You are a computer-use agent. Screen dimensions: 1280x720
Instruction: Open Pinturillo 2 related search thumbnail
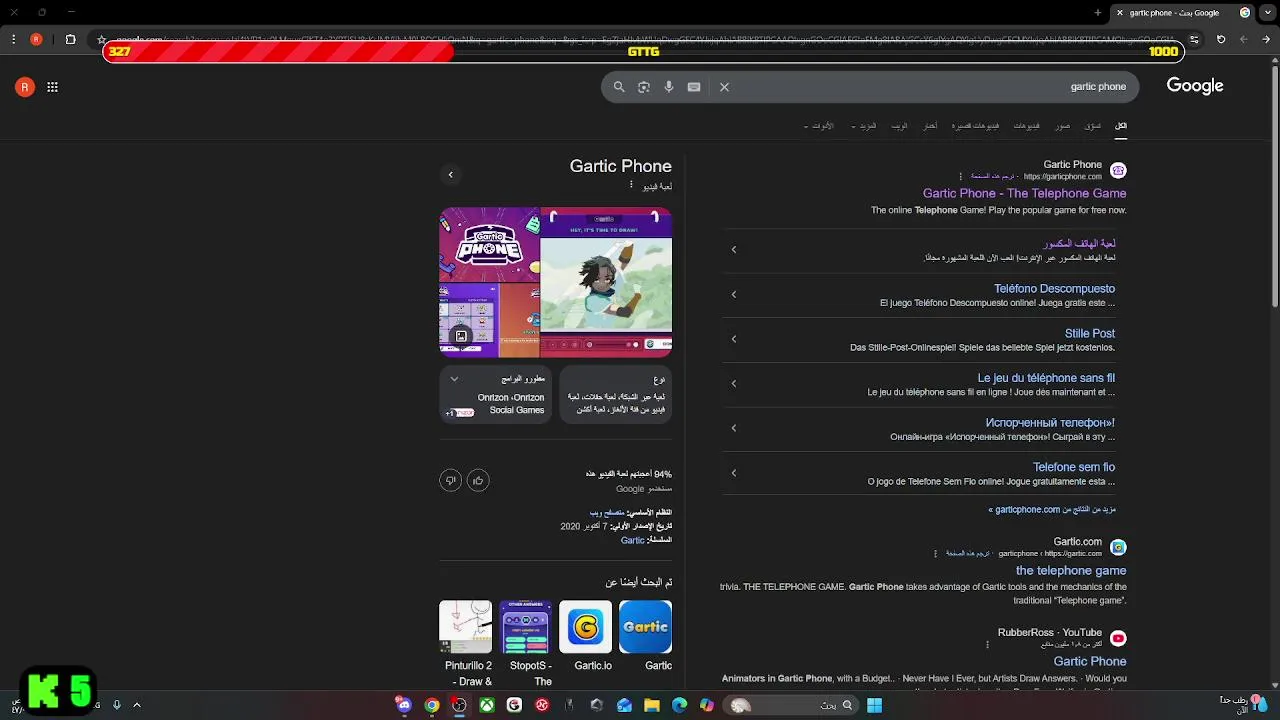coord(466,627)
